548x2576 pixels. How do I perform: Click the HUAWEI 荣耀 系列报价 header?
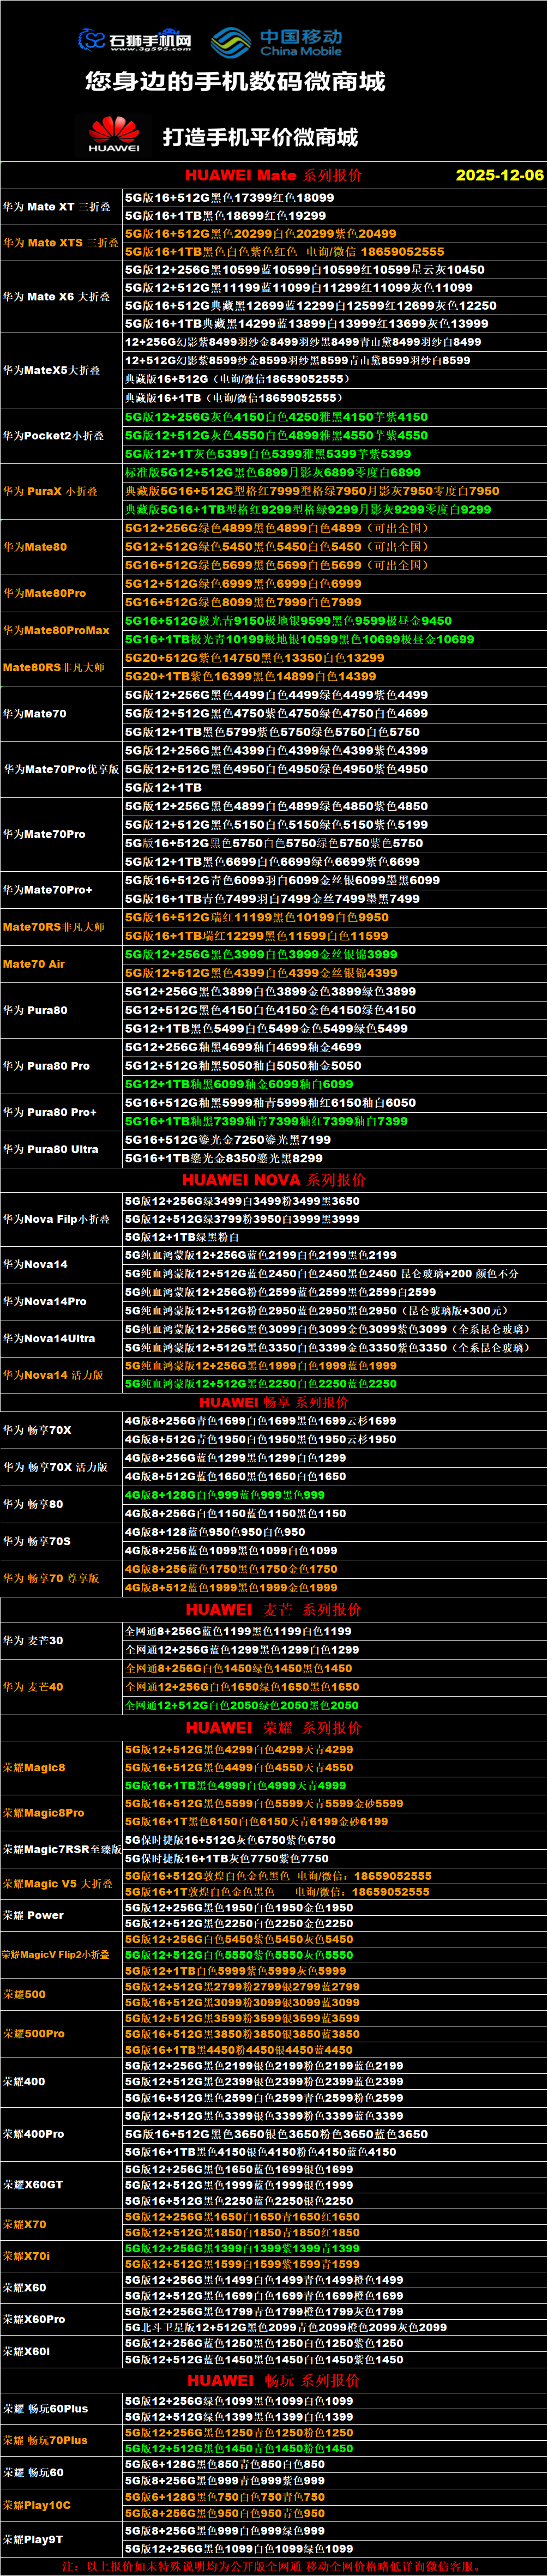(x=273, y=1728)
